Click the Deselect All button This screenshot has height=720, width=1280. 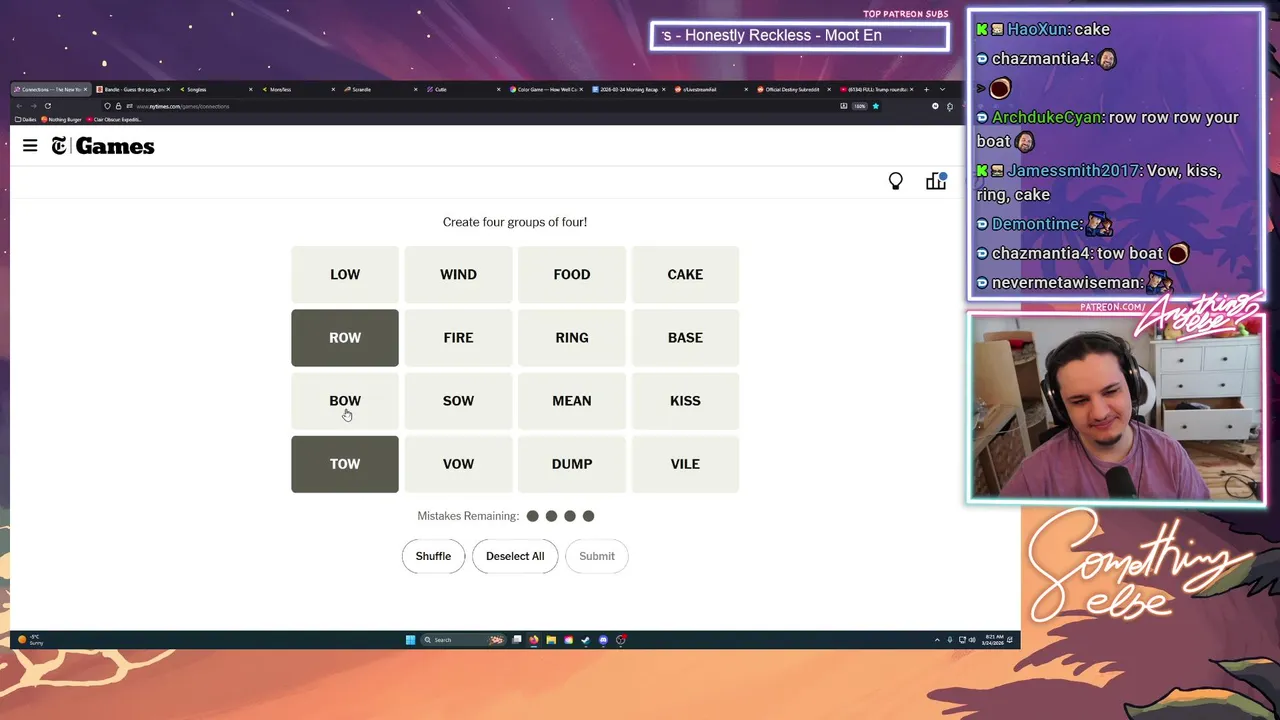pyautogui.click(x=515, y=556)
